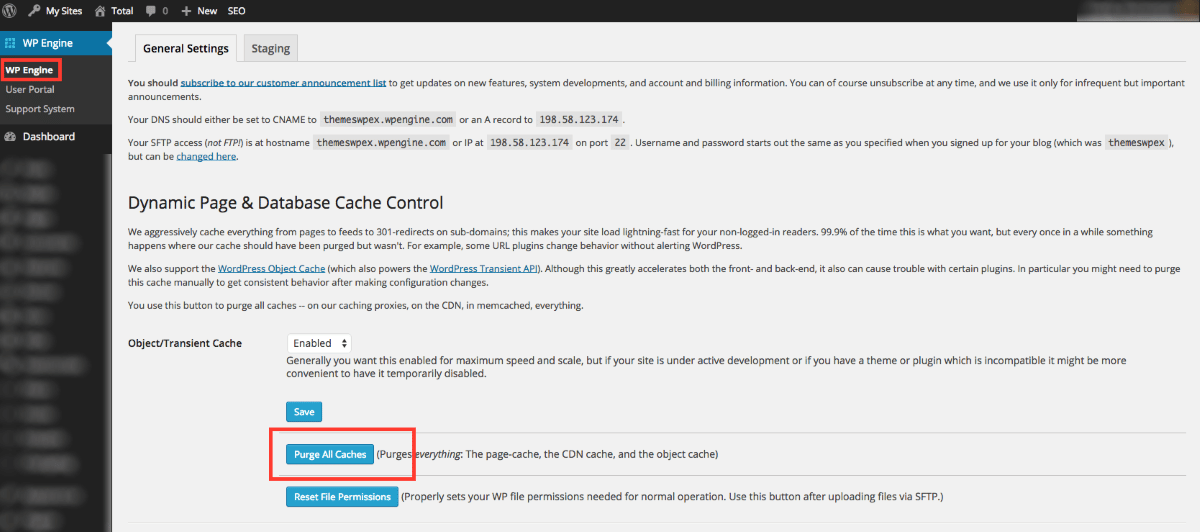
Task: Click the My Sites key icon
Action: click(34, 11)
